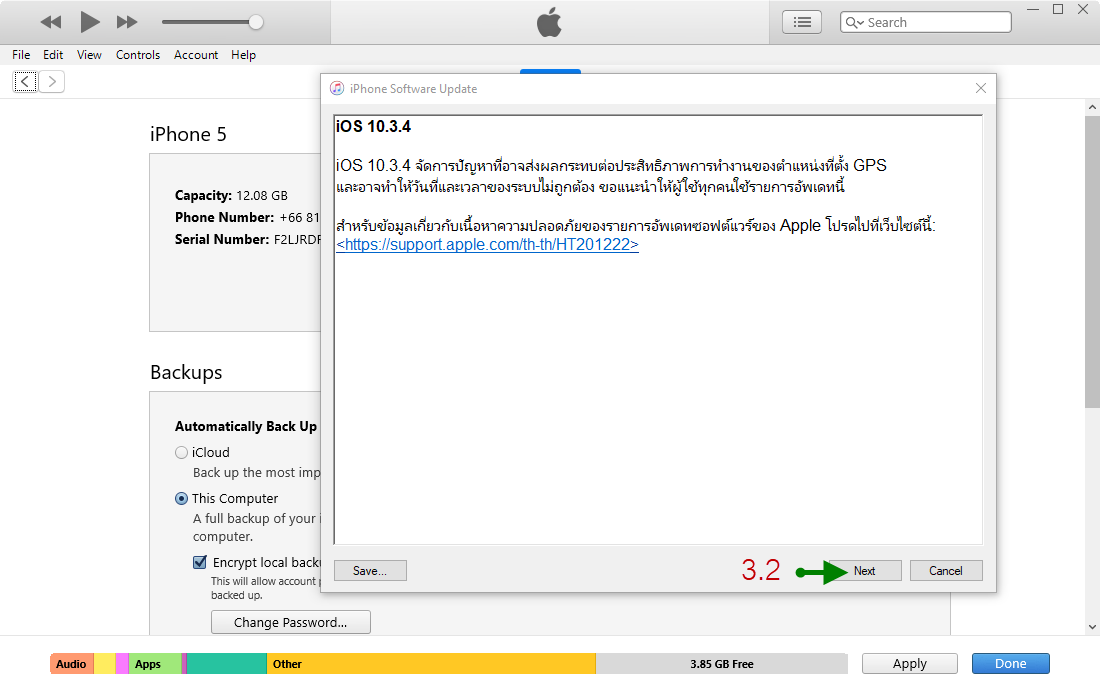Open the Edit menu

[53, 55]
